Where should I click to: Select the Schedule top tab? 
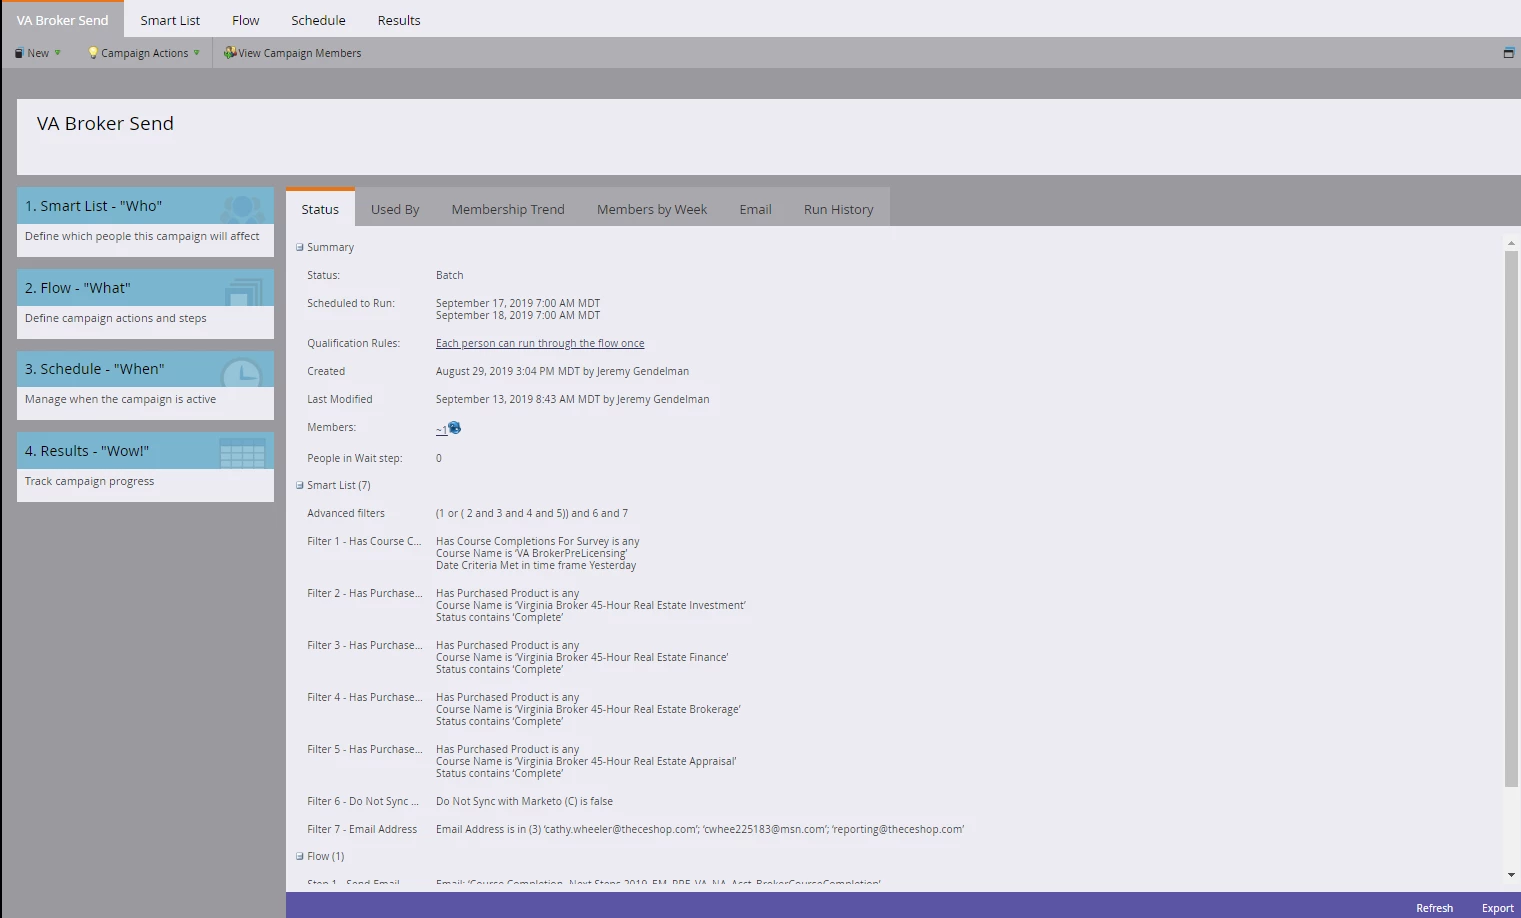[x=318, y=20]
